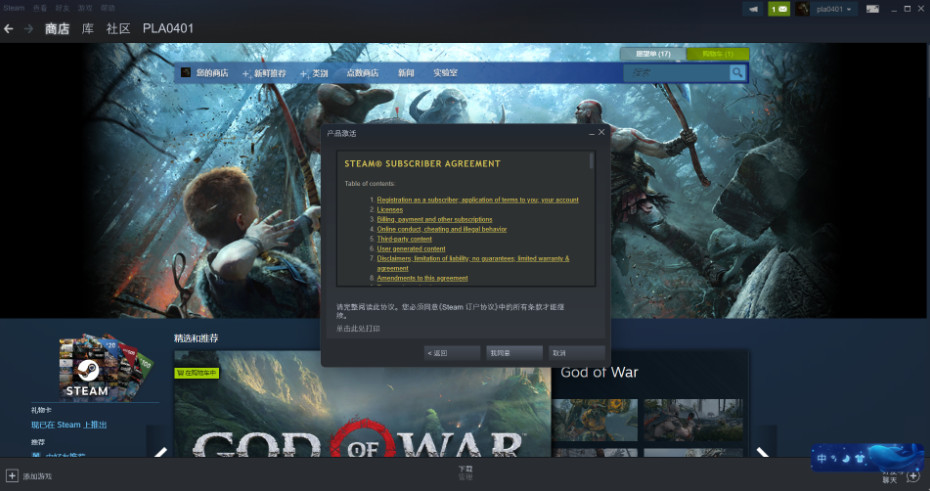The width and height of the screenshot is (930, 491).
Task: Click the agreement scrollbar thumb
Action: (591, 161)
